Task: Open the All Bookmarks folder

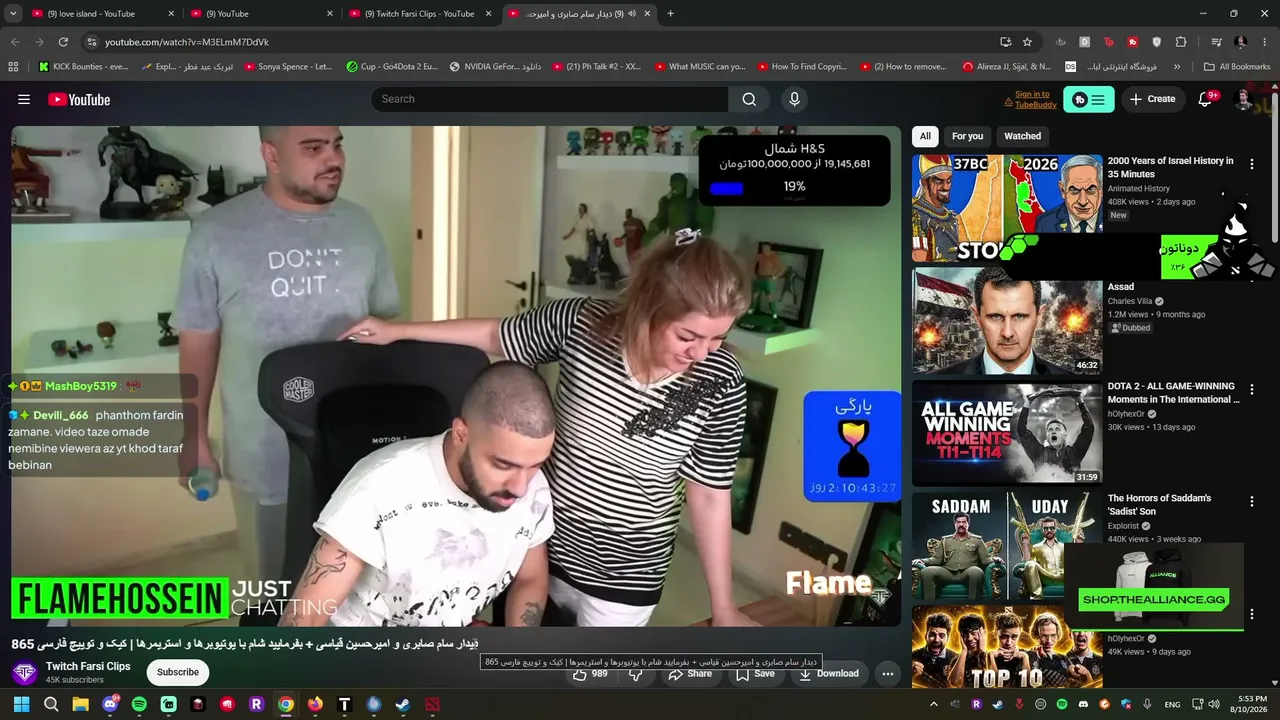Action: pyautogui.click(x=1237, y=67)
